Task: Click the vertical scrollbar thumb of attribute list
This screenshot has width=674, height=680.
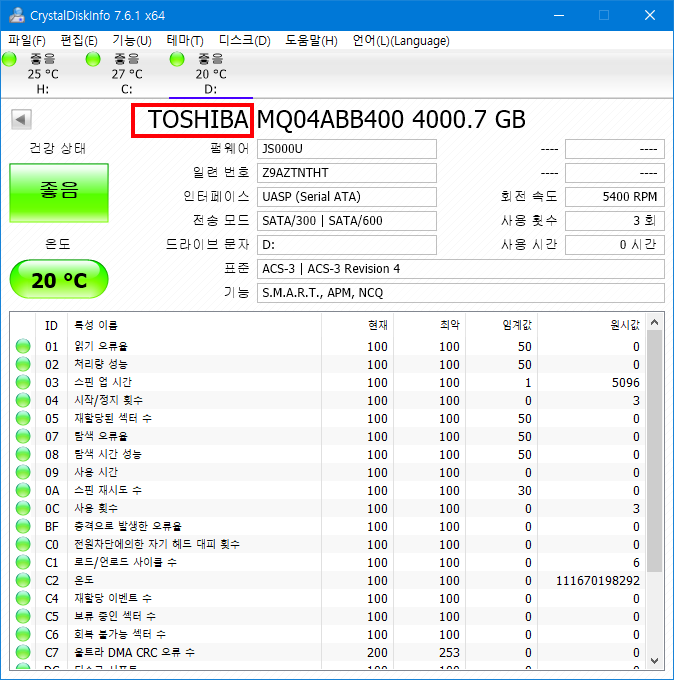Action: point(655,451)
